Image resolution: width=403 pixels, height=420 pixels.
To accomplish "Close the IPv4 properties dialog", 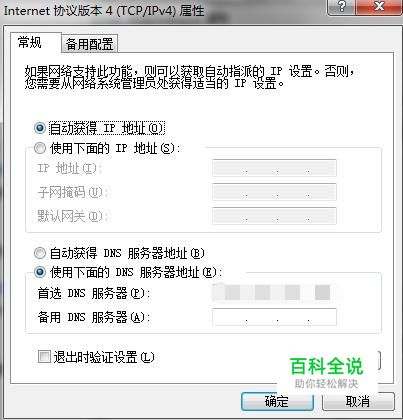I will pos(379,7).
